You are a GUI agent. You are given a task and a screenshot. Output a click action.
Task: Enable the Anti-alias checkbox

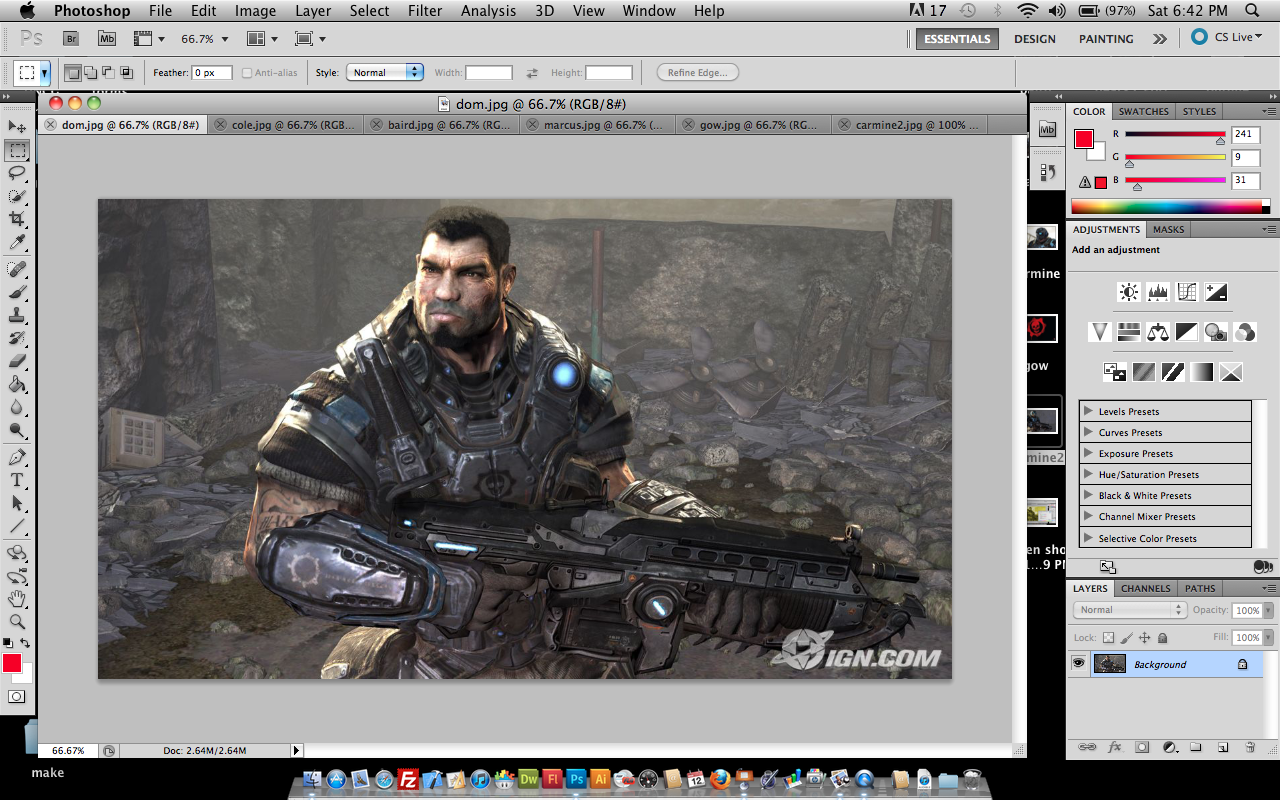click(247, 73)
